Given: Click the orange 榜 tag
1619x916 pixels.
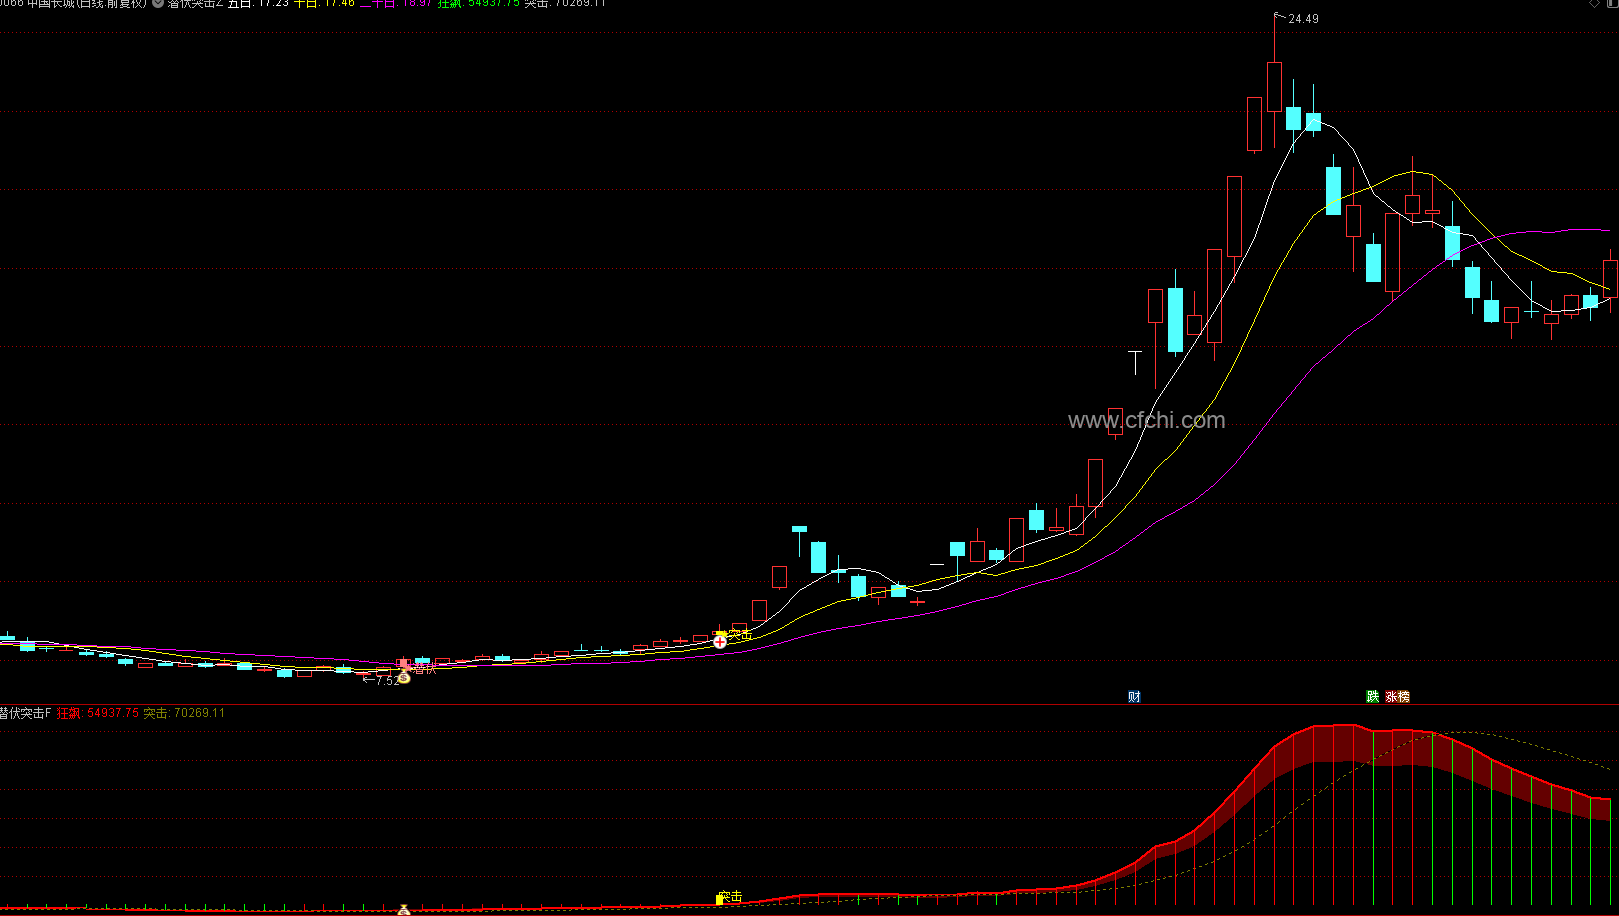Looking at the screenshot, I should click(x=1404, y=697).
